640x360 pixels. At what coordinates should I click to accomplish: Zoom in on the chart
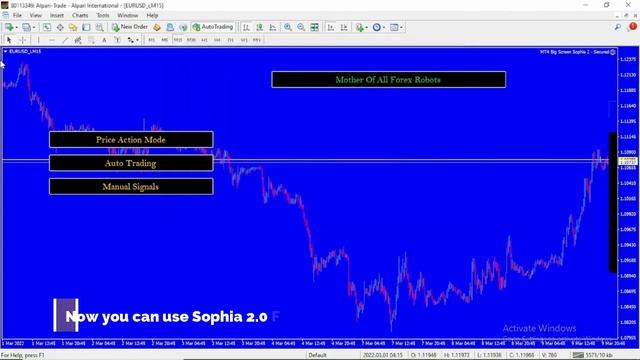(288, 27)
